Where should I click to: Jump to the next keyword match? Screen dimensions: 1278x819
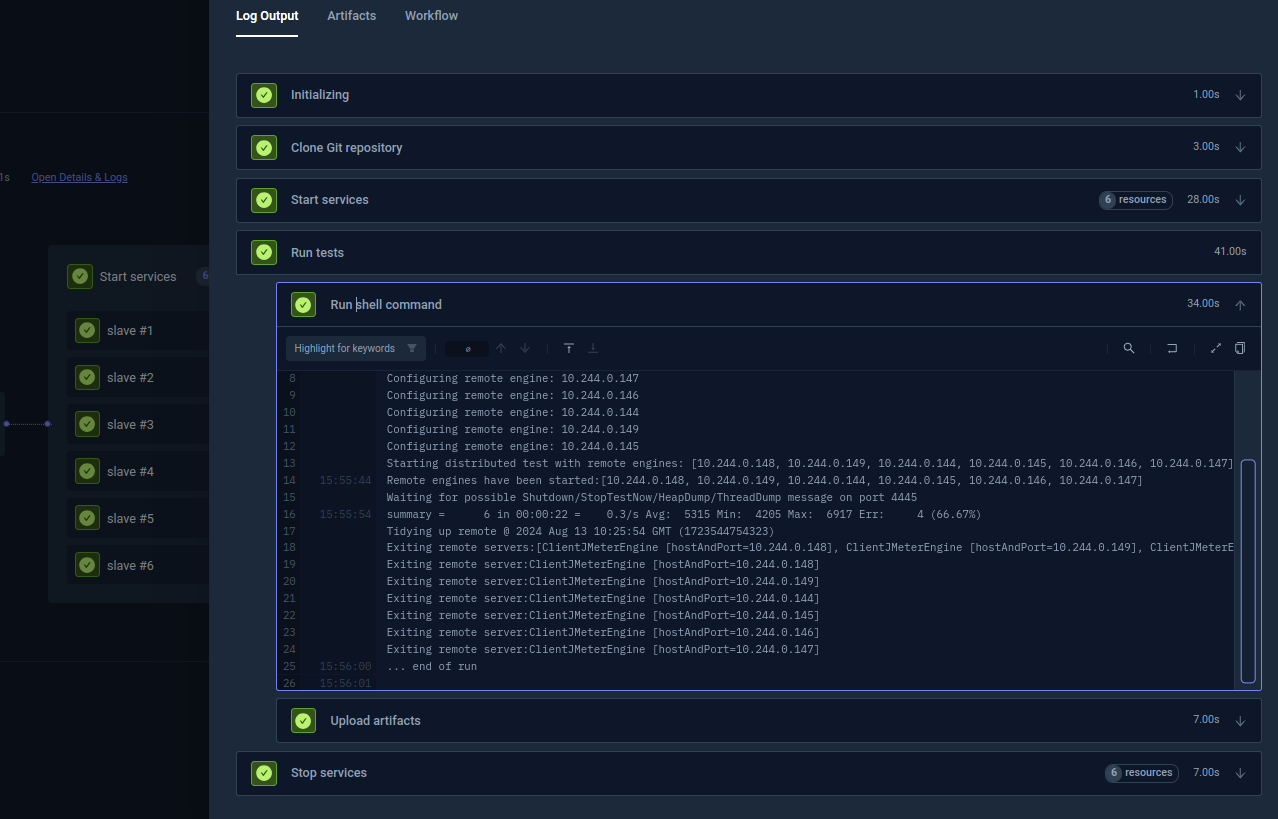pos(525,348)
